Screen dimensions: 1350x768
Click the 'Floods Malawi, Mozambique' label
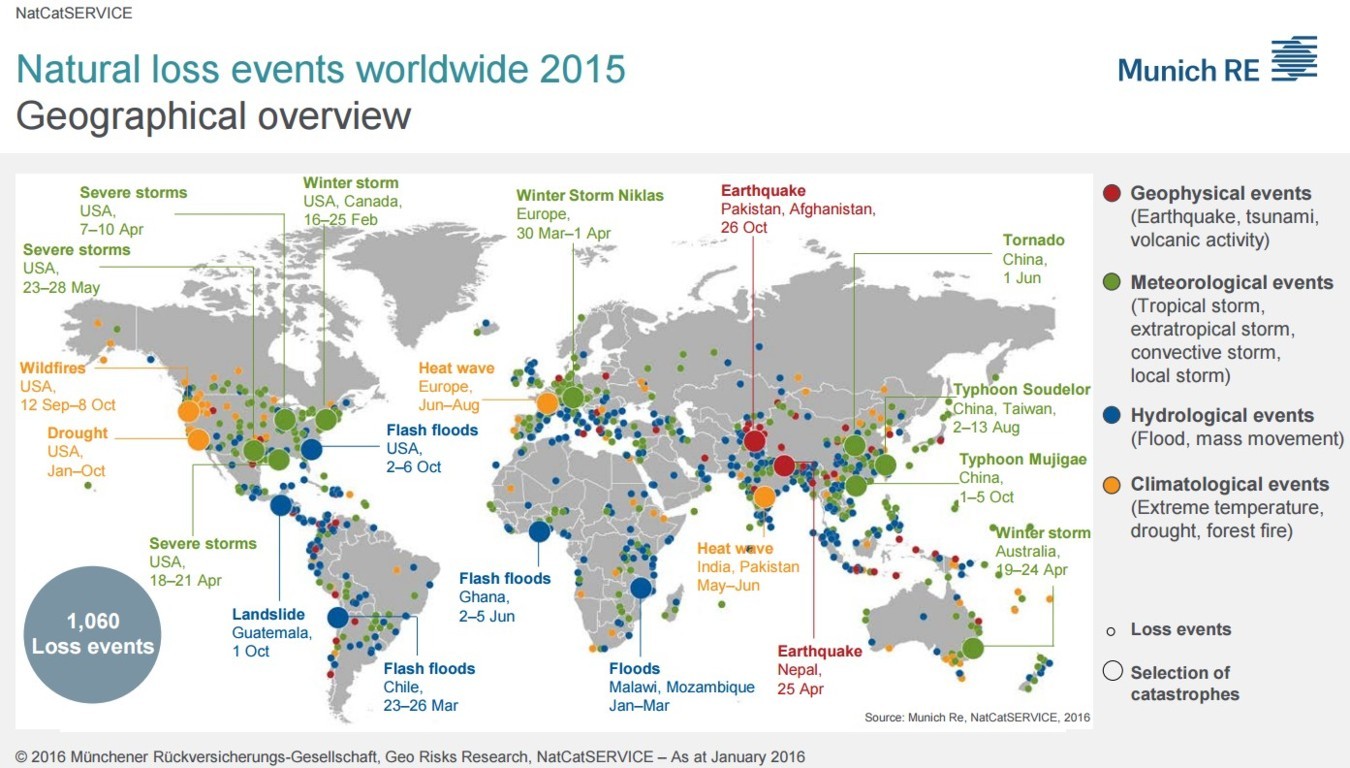(681, 687)
